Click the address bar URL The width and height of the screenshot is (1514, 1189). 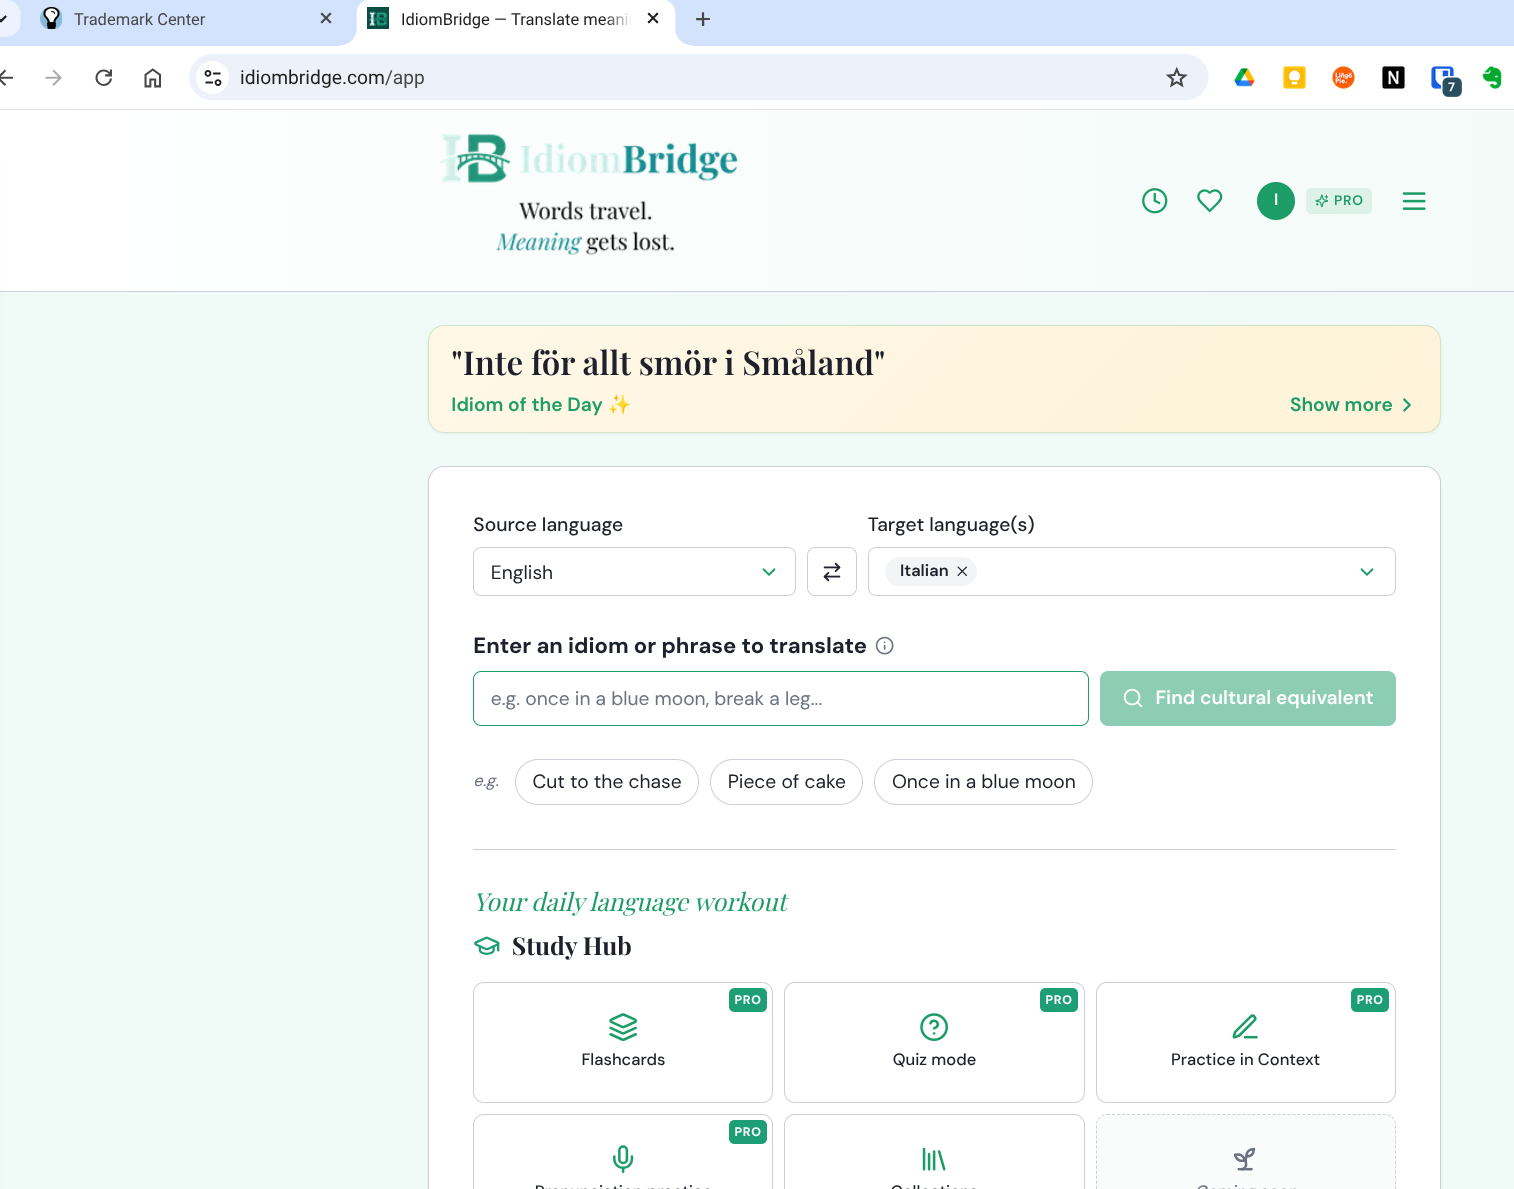(332, 78)
